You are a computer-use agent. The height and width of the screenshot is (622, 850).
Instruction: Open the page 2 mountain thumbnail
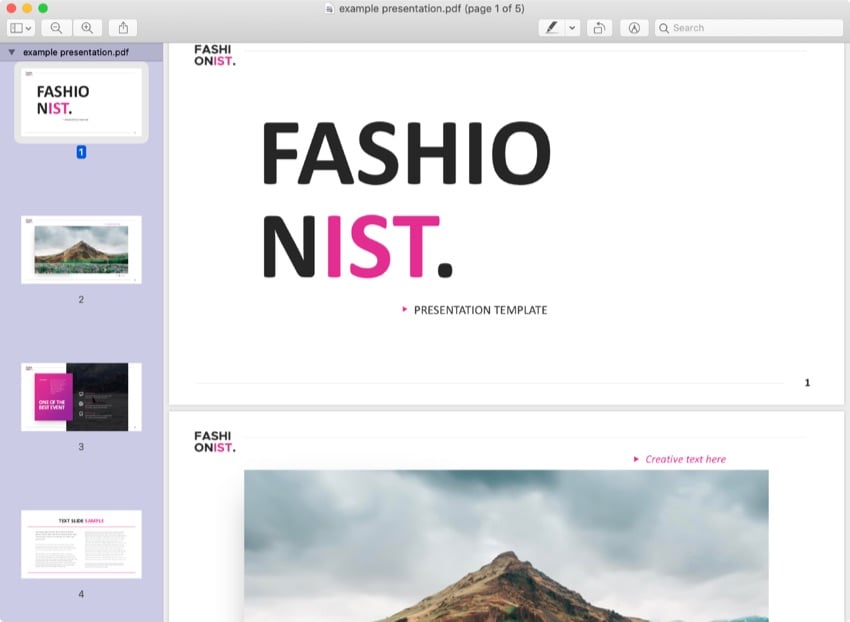click(81, 249)
